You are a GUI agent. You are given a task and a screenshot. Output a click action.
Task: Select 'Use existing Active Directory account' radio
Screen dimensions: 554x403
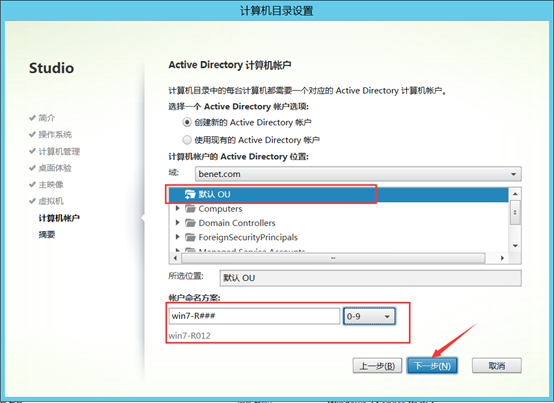click(187, 140)
